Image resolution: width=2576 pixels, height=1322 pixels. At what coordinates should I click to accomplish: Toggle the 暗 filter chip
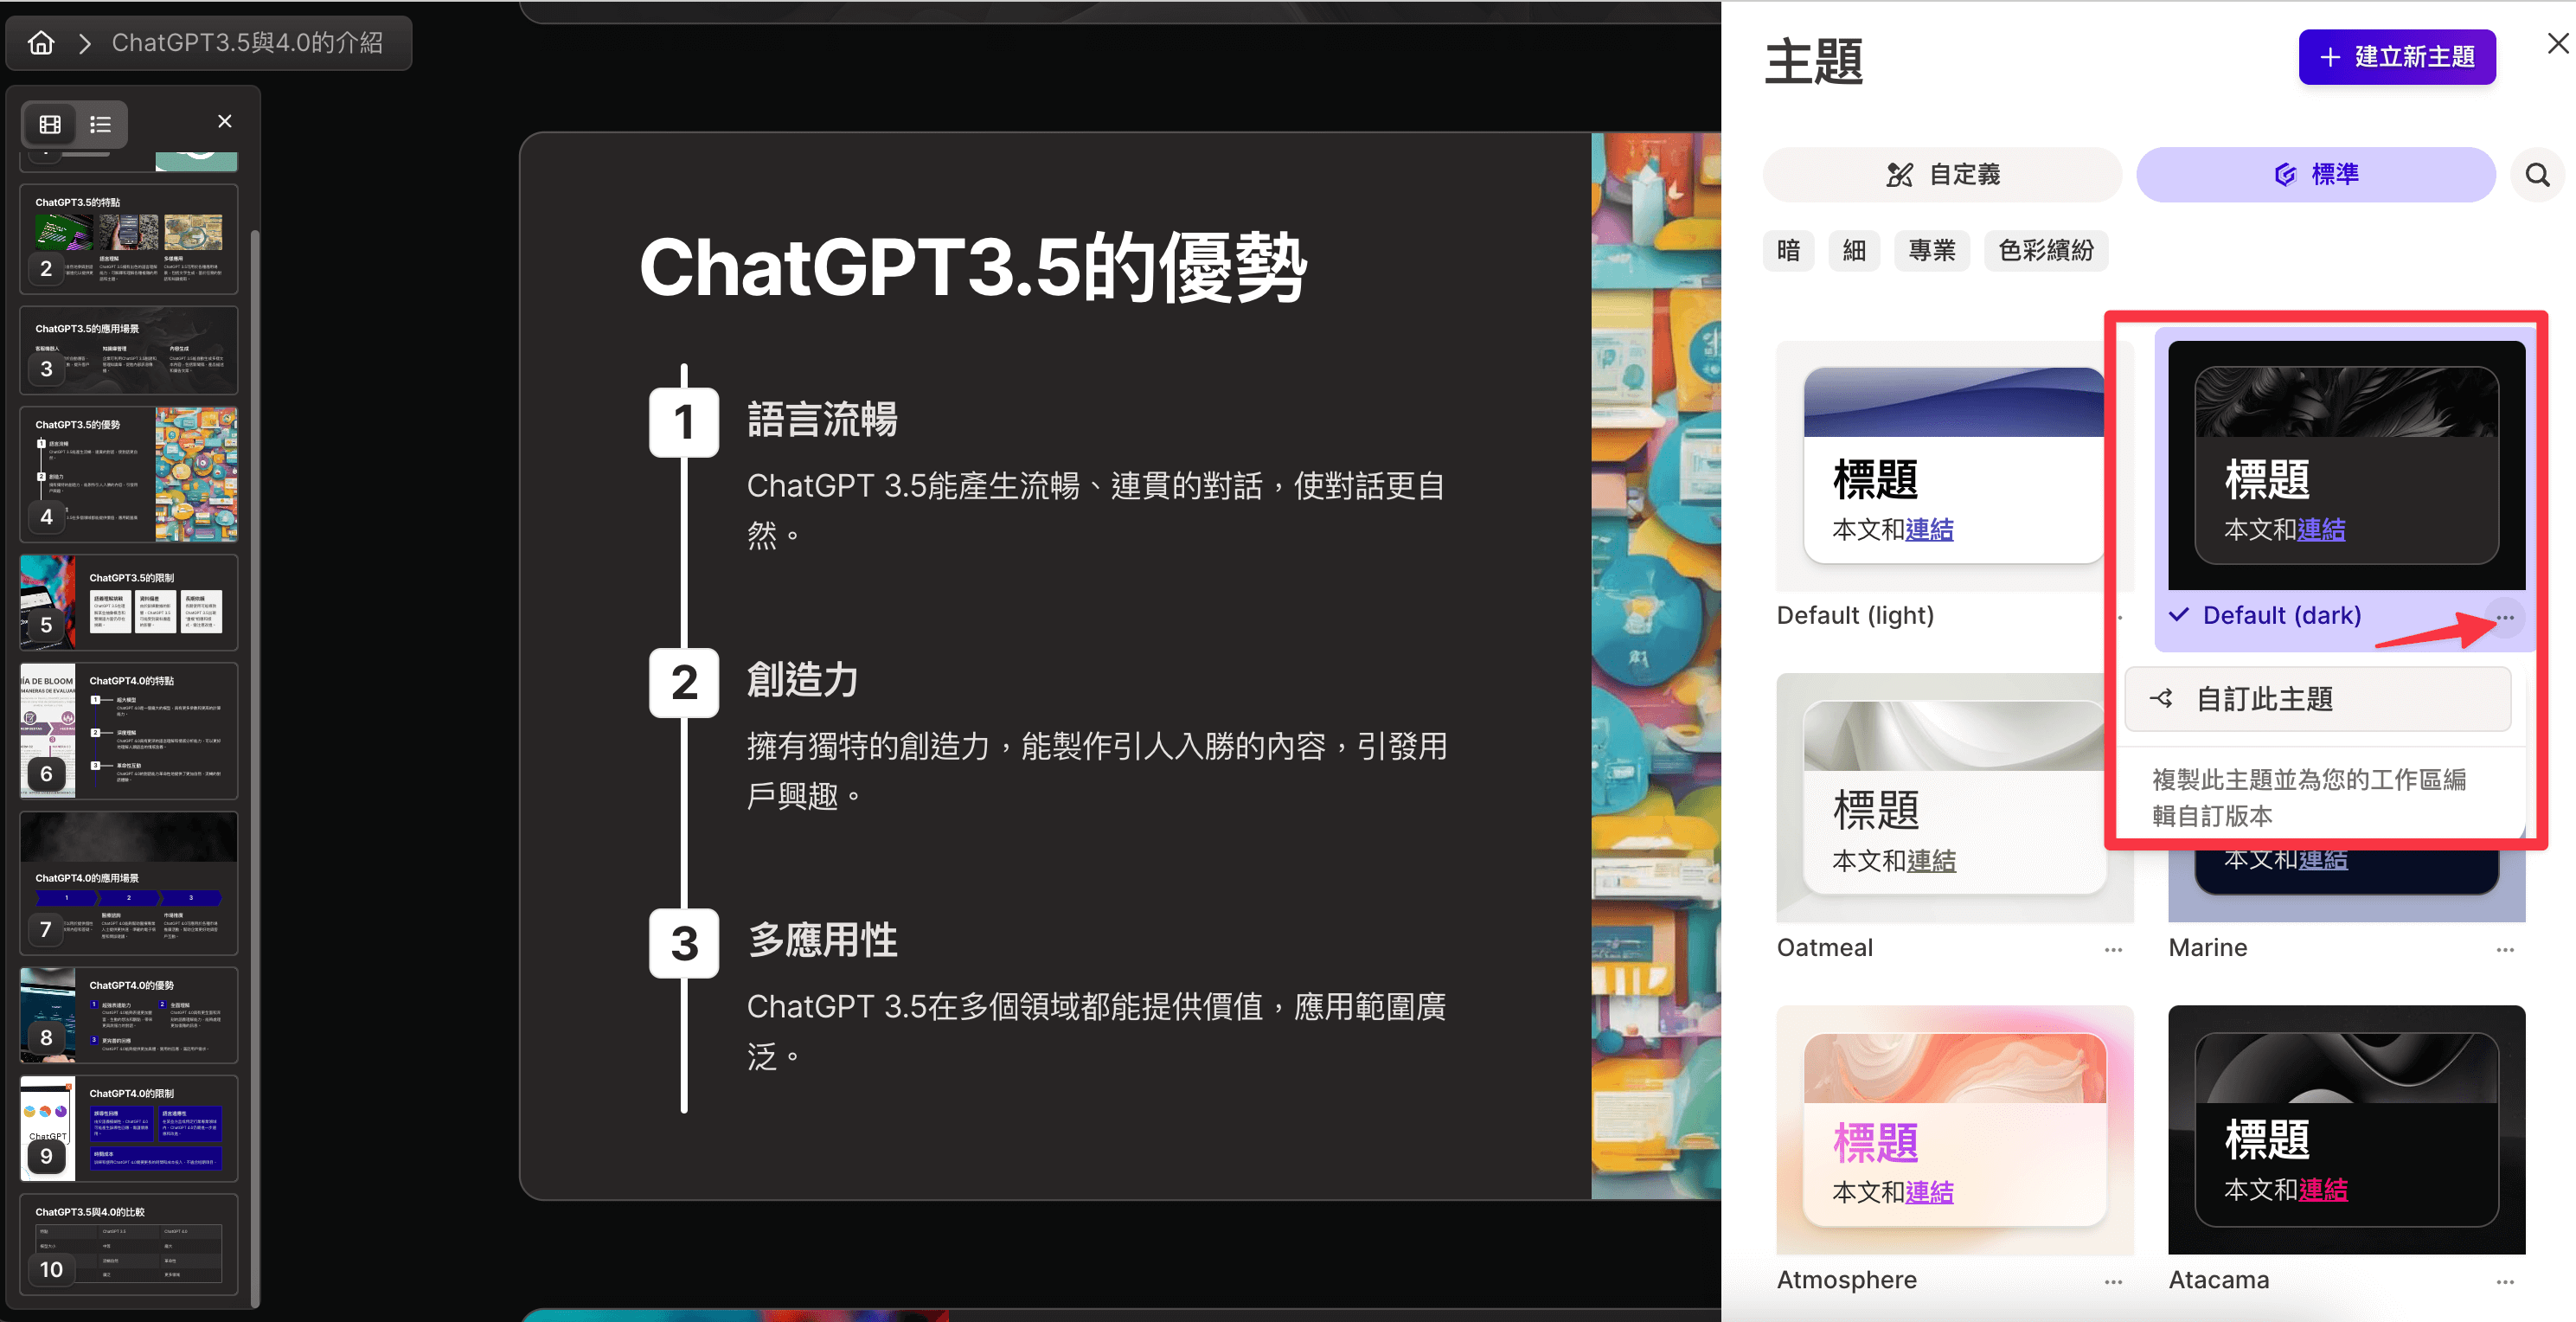point(1788,250)
